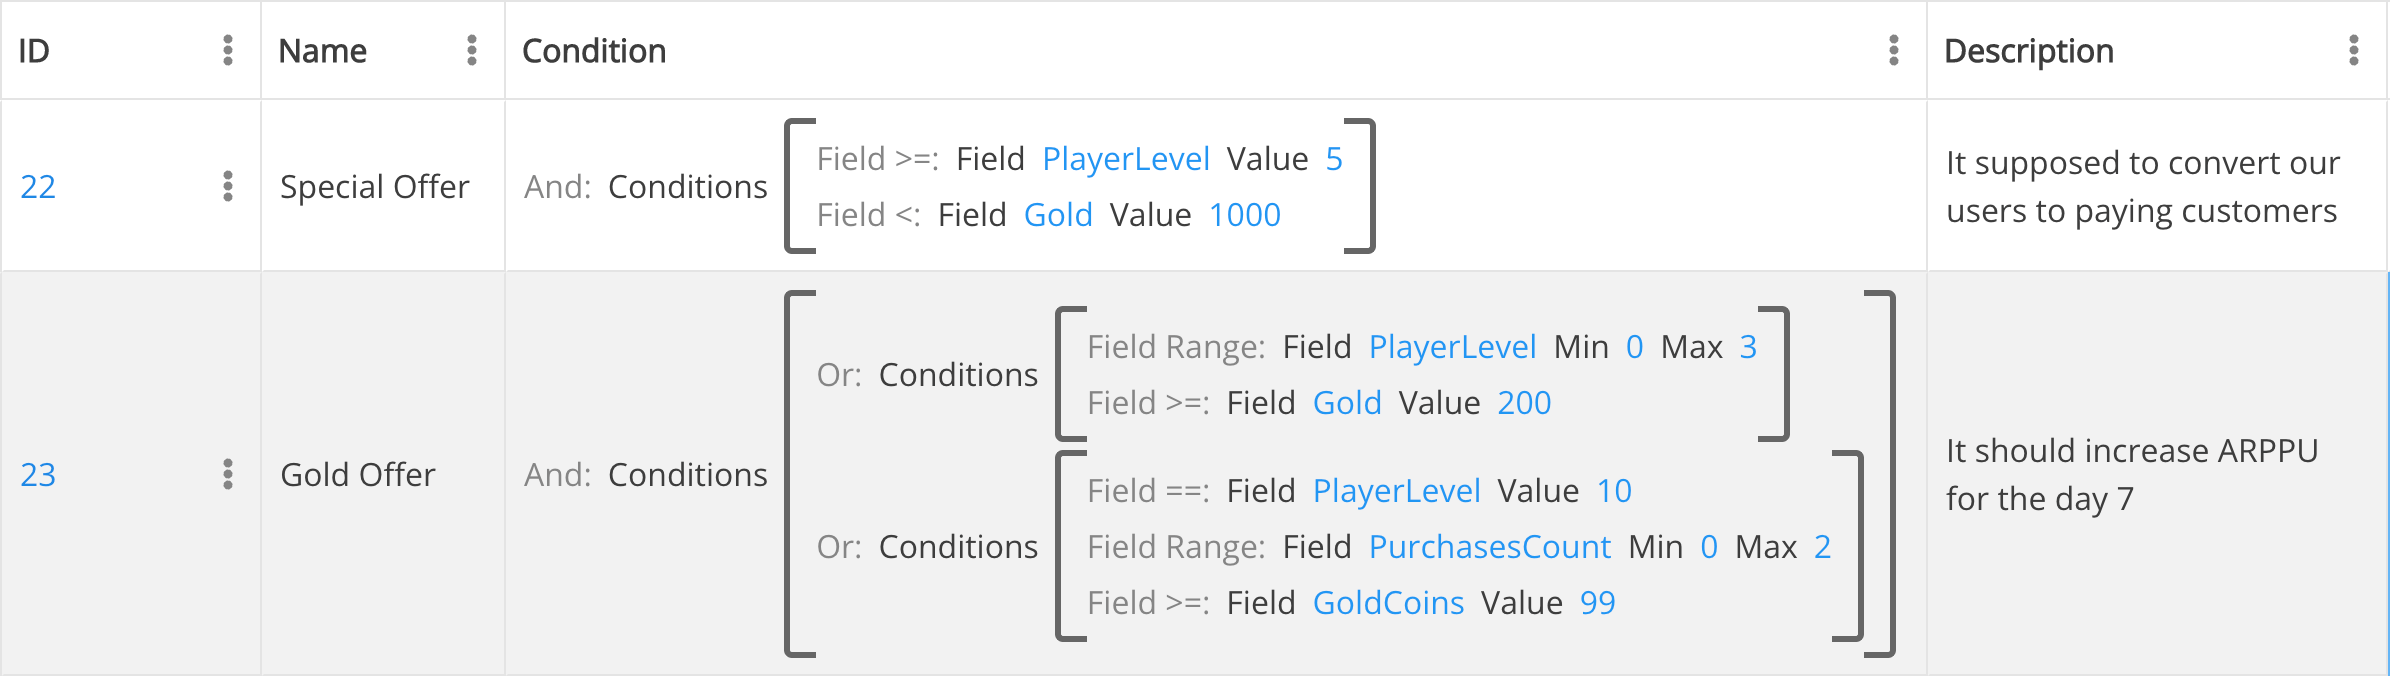Open row 22 actions menu
This screenshot has height=676, width=2390.
(228, 186)
